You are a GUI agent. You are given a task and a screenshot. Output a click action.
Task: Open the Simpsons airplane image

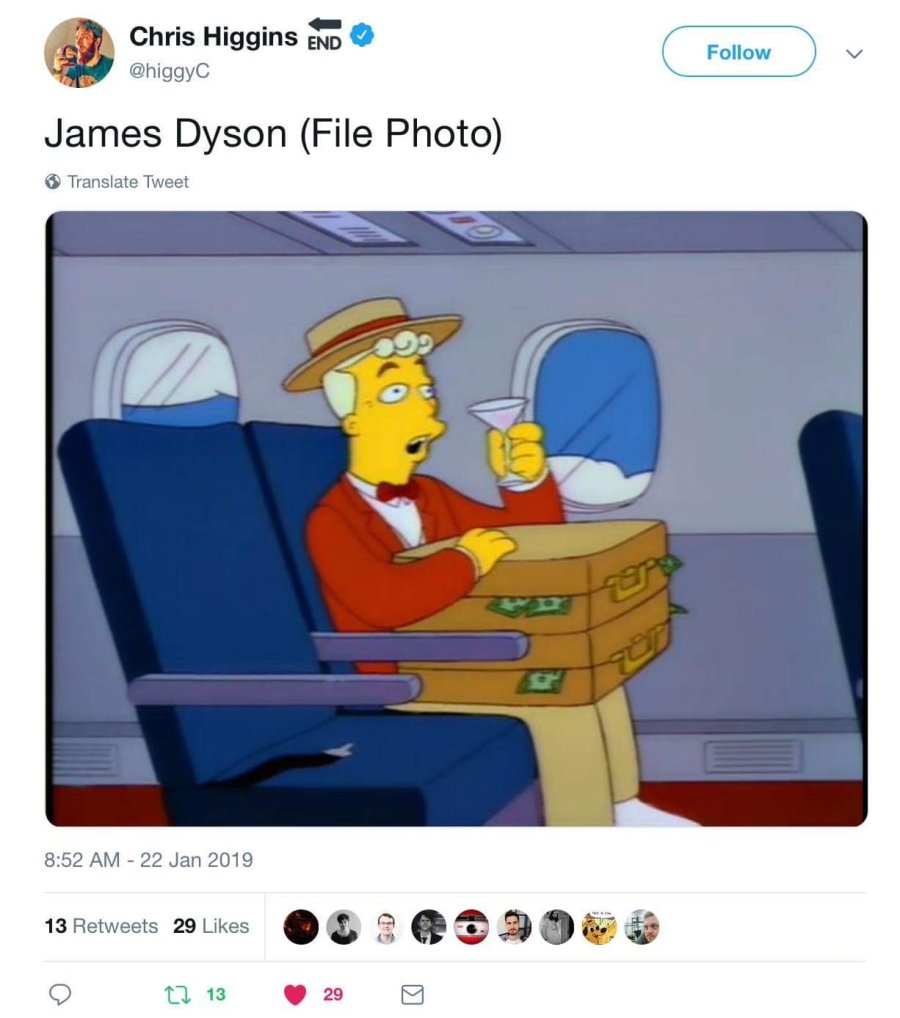click(x=456, y=518)
